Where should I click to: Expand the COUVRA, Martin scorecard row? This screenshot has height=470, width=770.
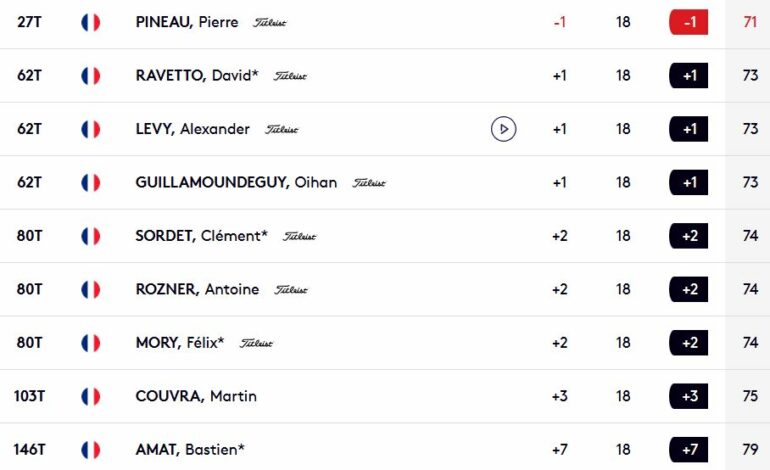pos(385,396)
